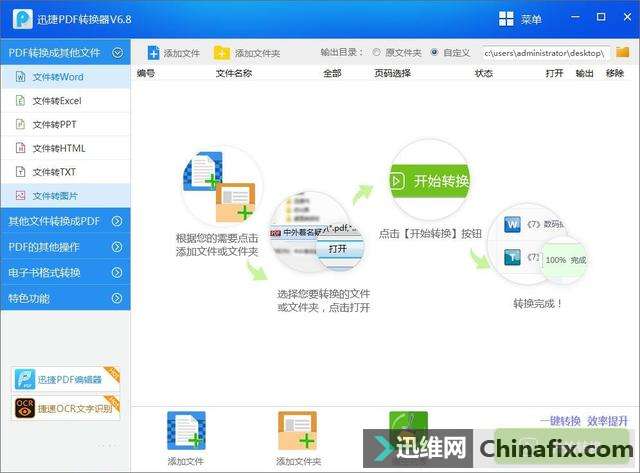Click the 输出 column header

pyautogui.click(x=584, y=73)
